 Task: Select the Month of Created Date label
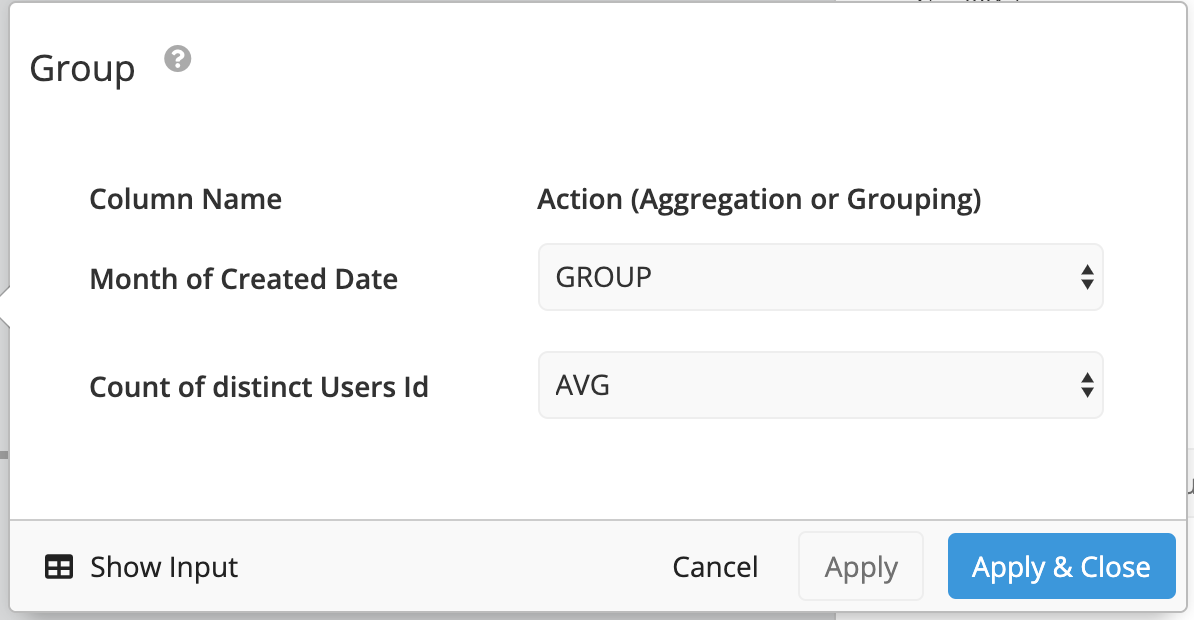pyautogui.click(x=244, y=279)
